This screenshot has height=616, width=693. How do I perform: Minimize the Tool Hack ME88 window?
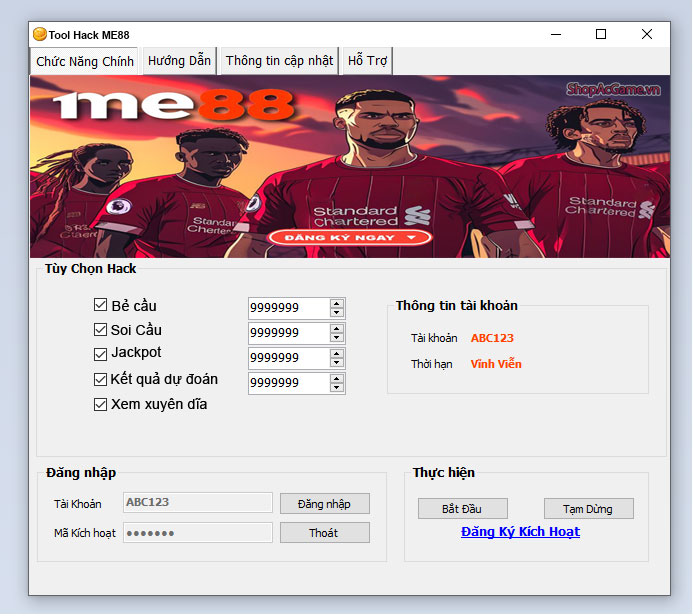coord(556,34)
